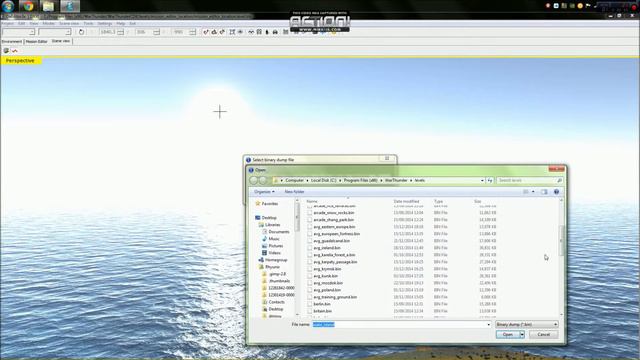Open the Settings menu
640x360 pixels.
pos(104,24)
